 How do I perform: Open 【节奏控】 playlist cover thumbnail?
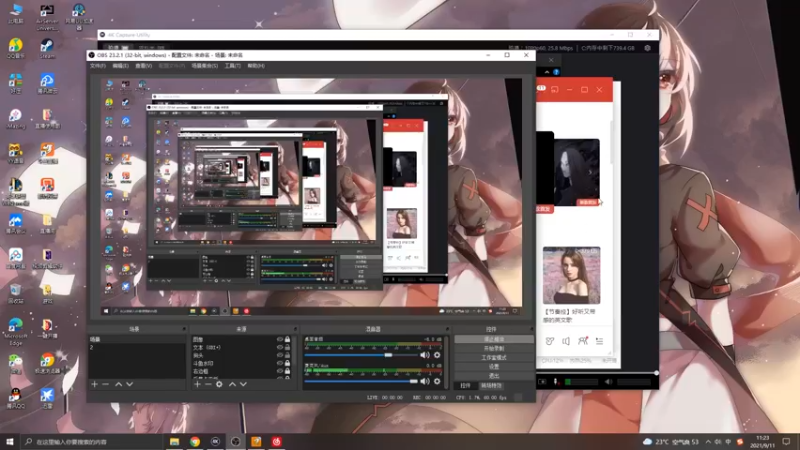[571, 276]
